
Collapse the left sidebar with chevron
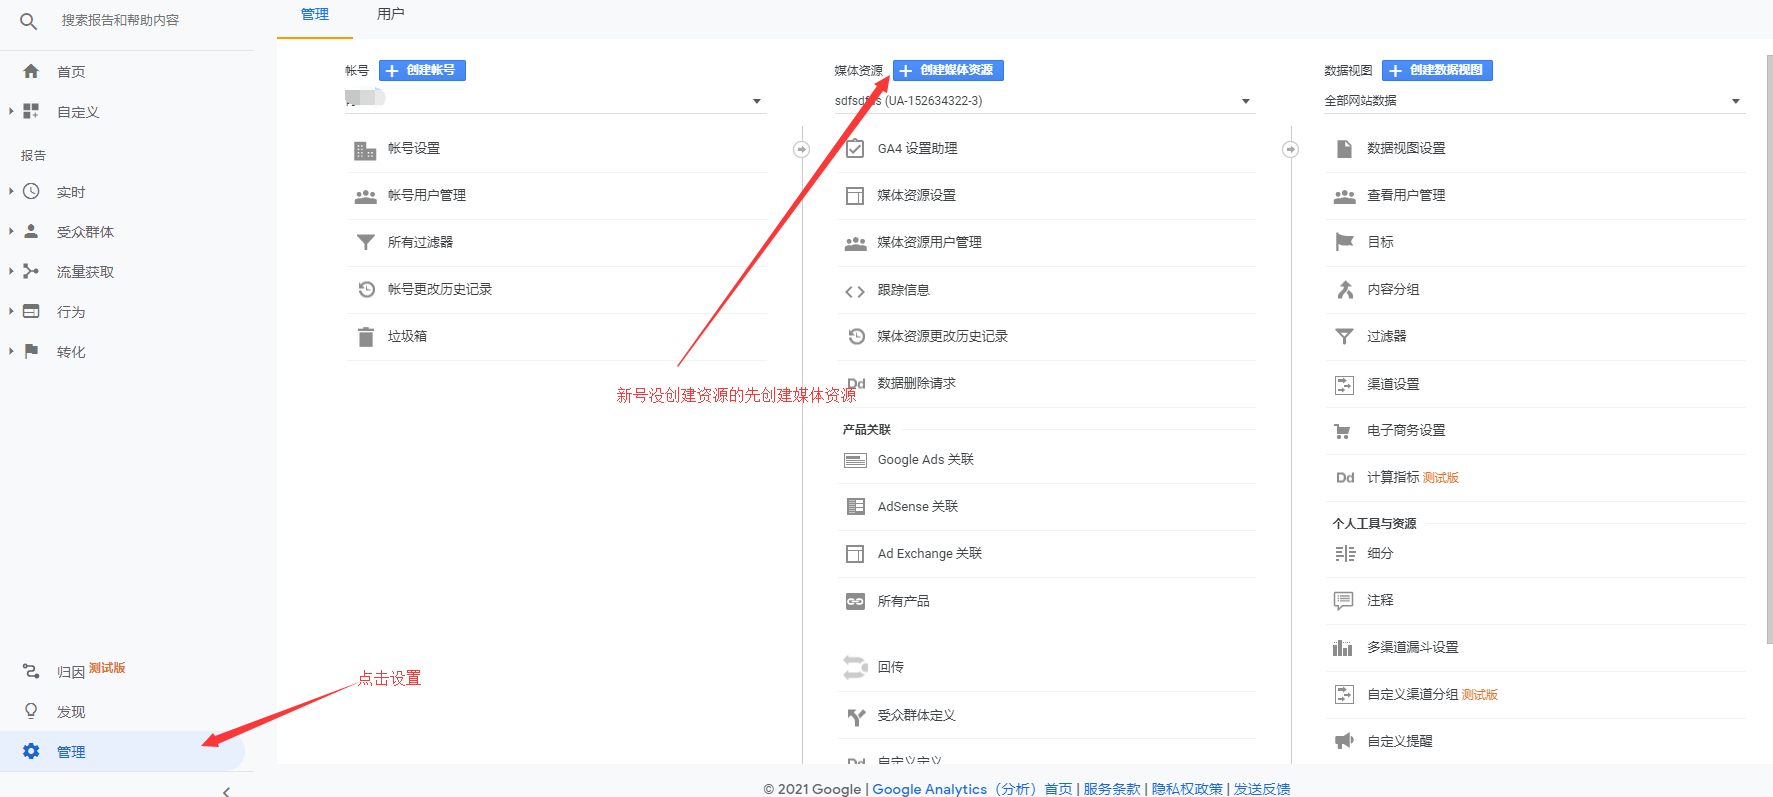point(226,791)
